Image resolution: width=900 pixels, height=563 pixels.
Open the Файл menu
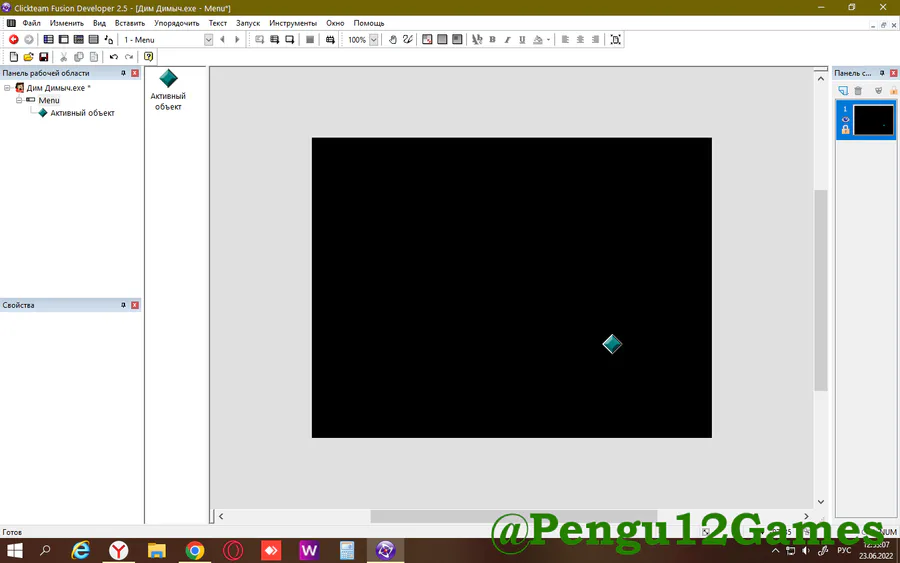[32, 23]
